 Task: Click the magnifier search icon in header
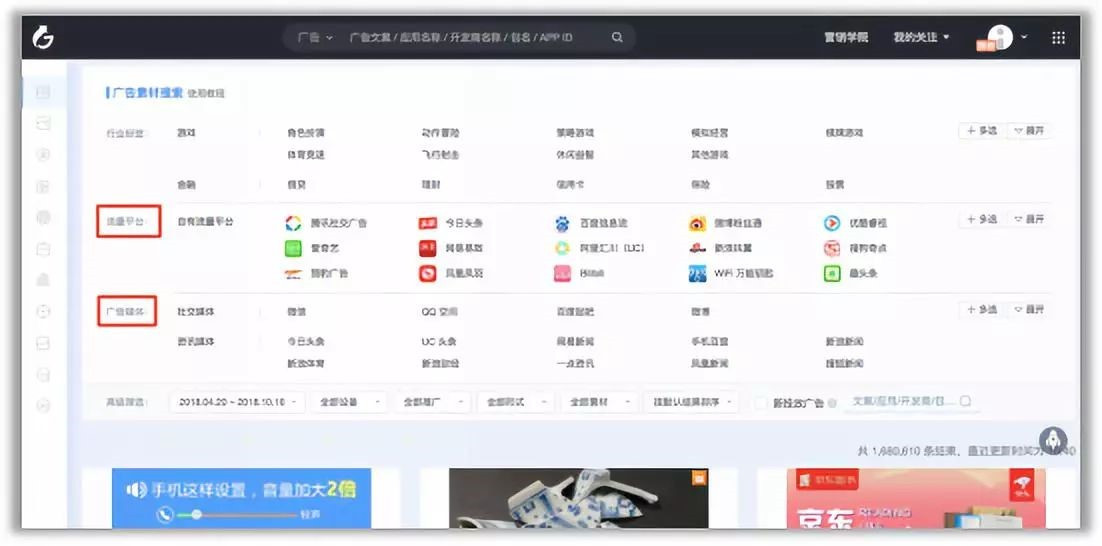click(617, 38)
